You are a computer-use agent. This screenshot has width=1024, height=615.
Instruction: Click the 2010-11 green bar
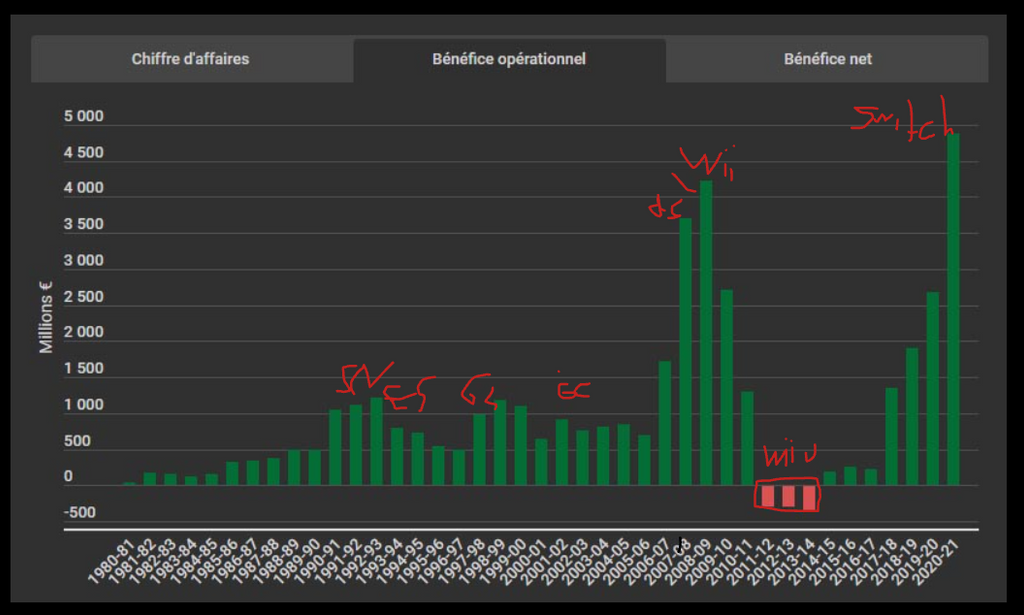pyautogui.click(x=747, y=439)
